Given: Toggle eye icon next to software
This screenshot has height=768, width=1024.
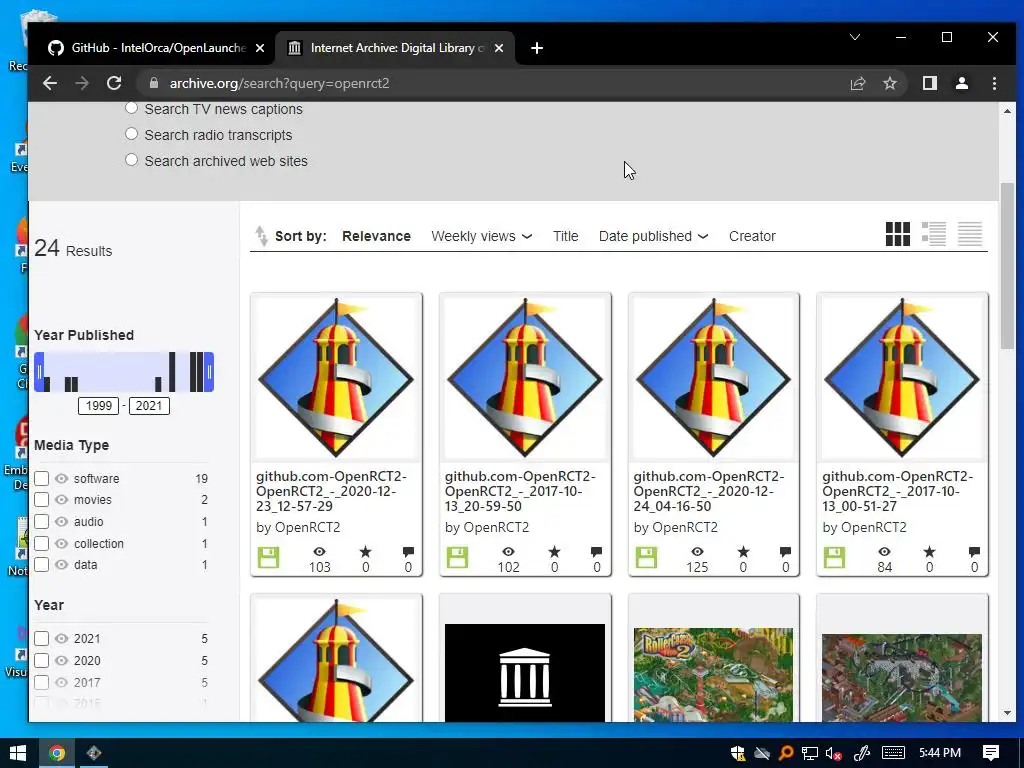Looking at the screenshot, I should coord(61,479).
